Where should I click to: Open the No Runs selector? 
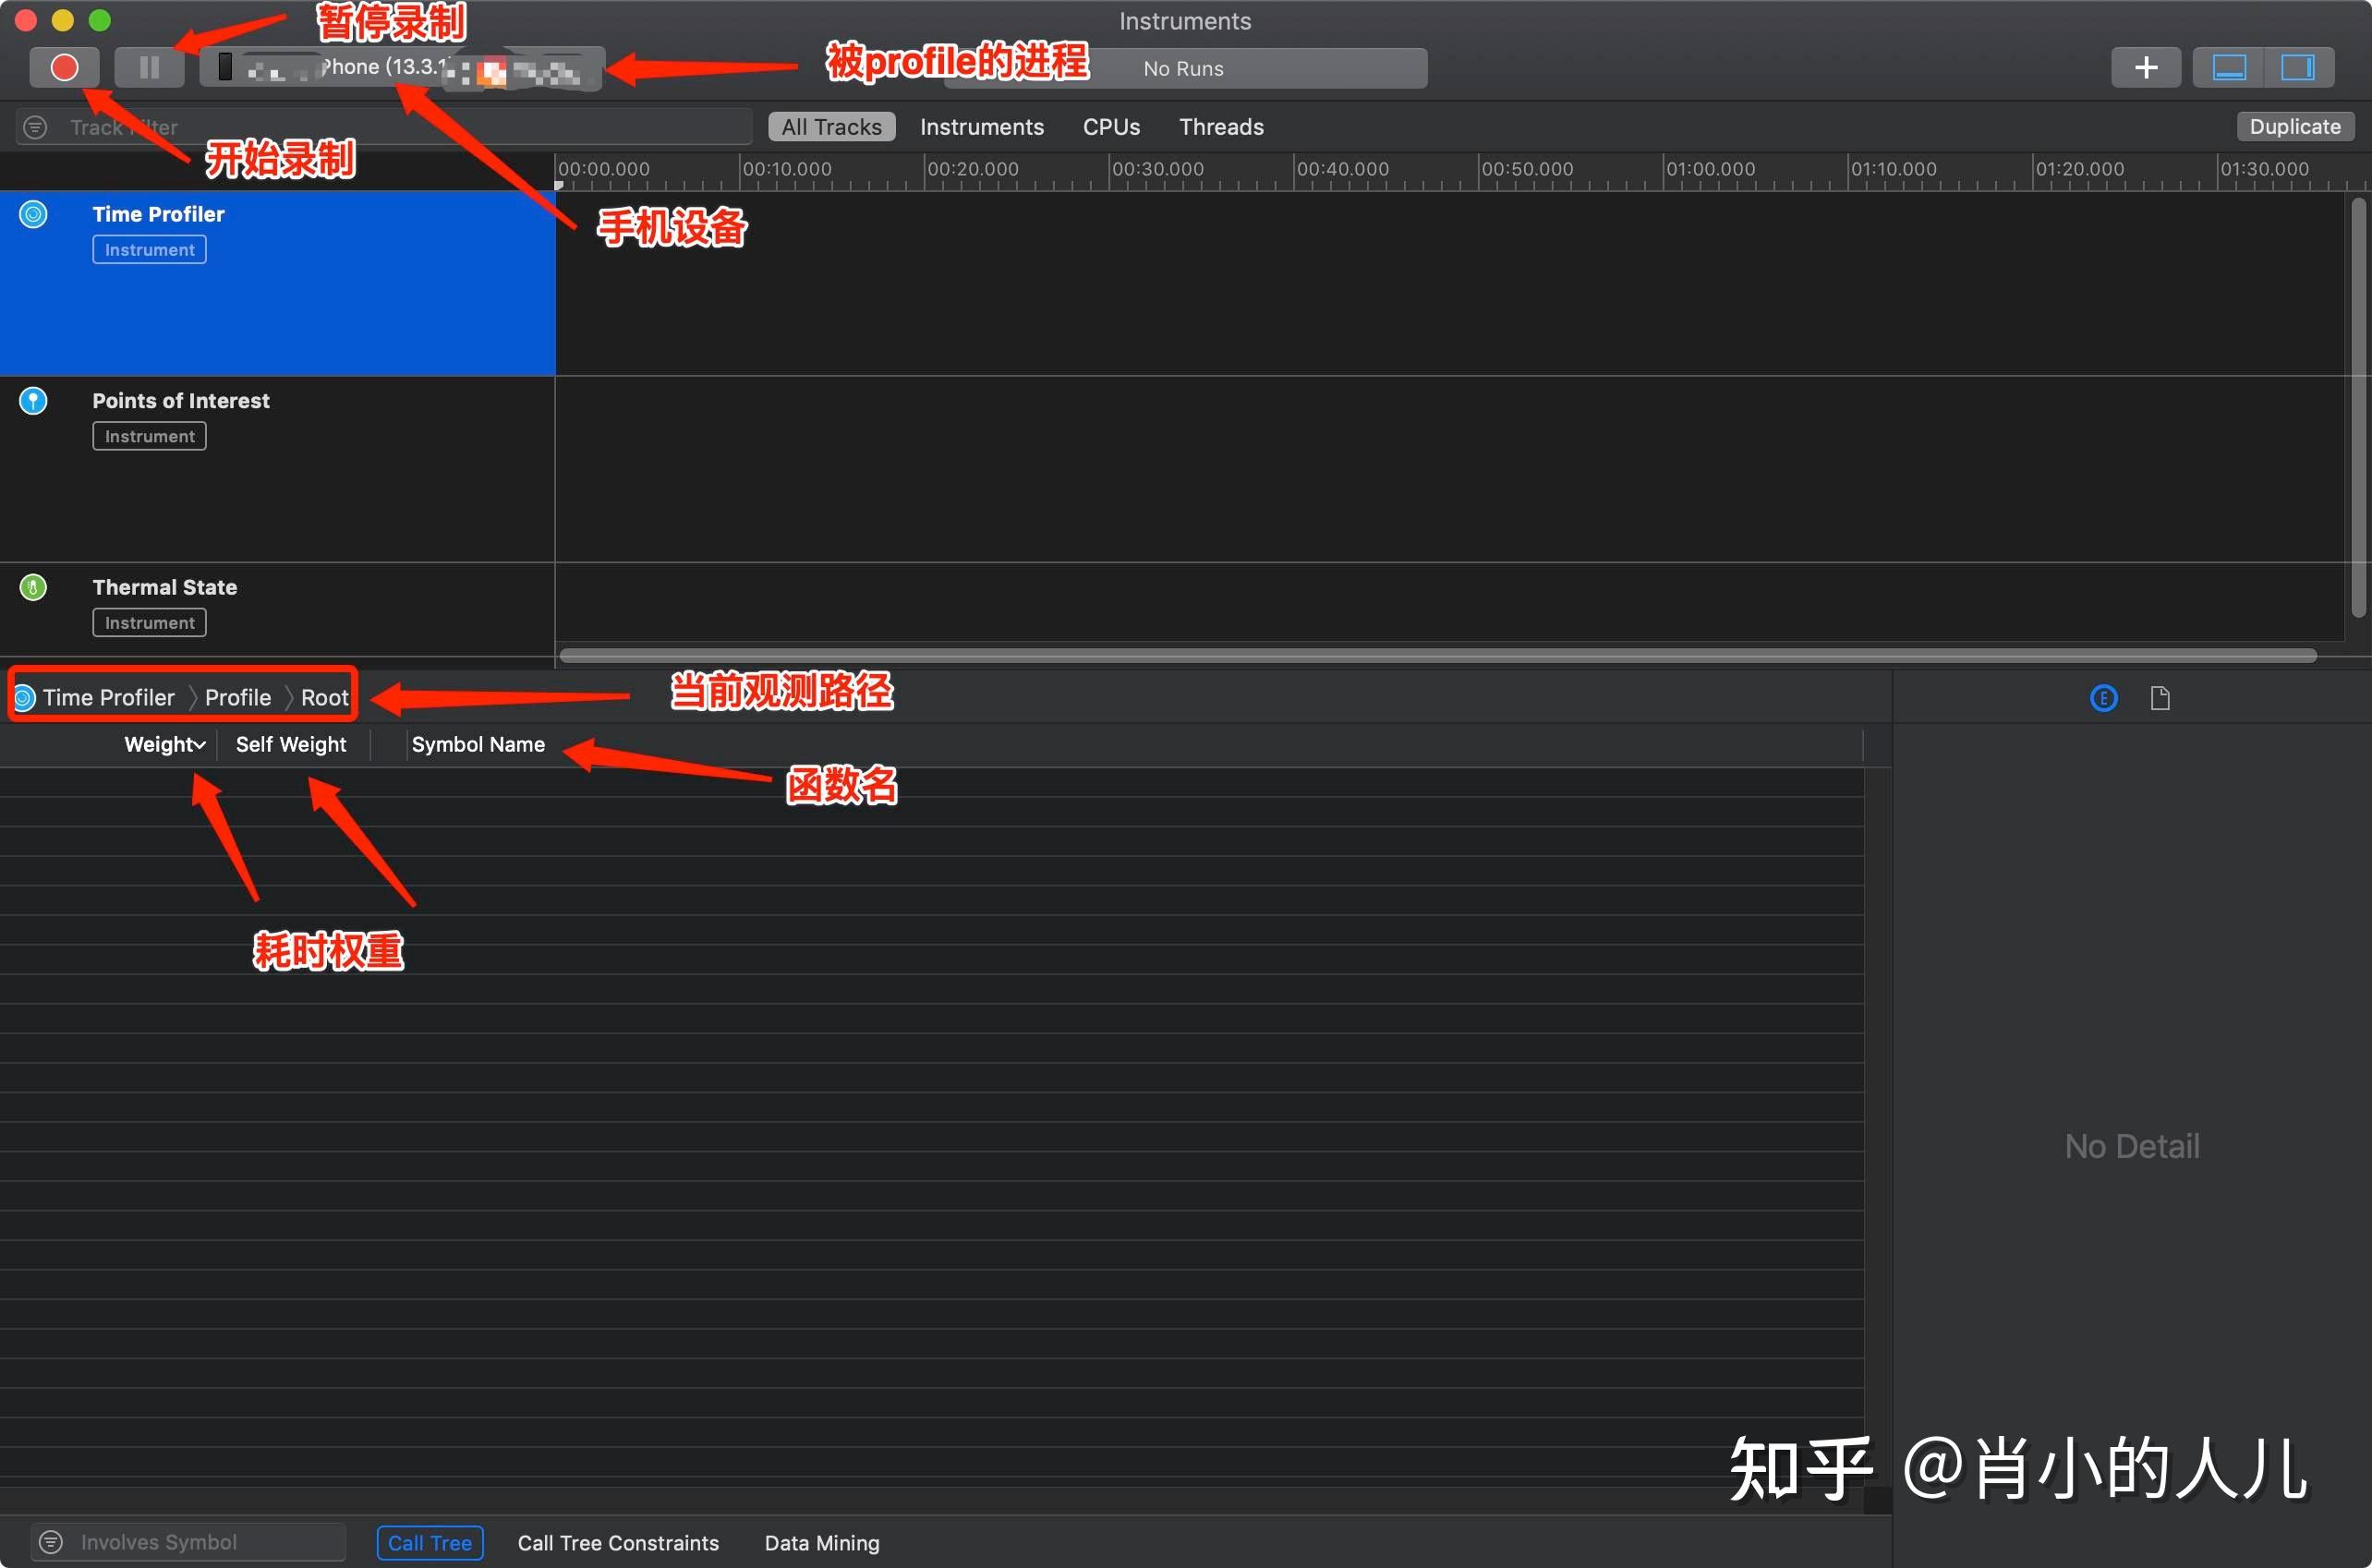pyautogui.click(x=1183, y=68)
